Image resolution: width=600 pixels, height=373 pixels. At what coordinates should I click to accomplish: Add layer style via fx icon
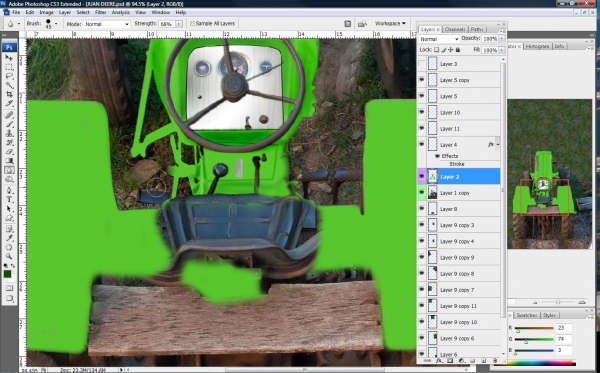pyautogui.click(x=439, y=360)
